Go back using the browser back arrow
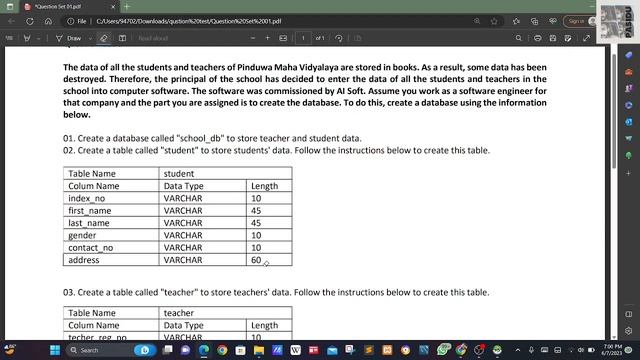 [11, 21]
